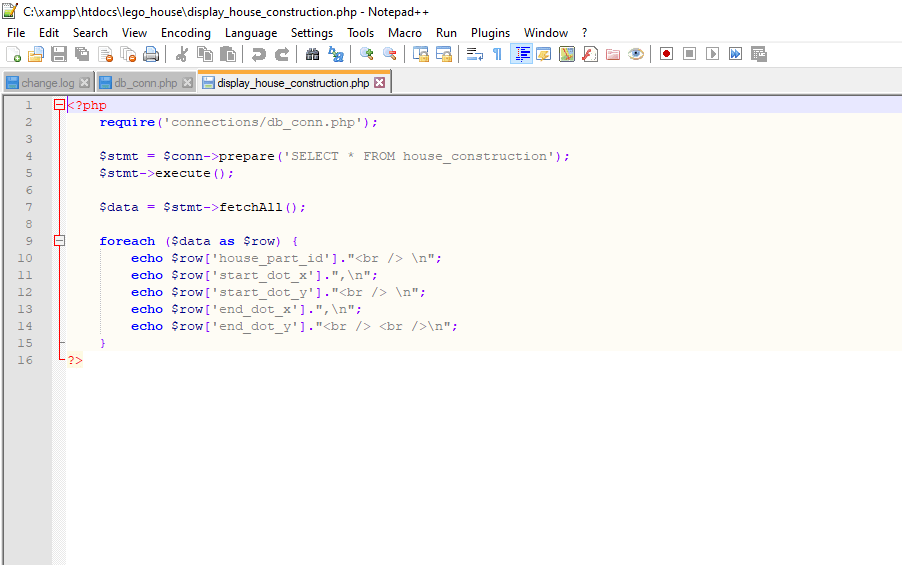Collapse the foreach block fold marker
This screenshot has height=565, width=902.
[x=59, y=241]
